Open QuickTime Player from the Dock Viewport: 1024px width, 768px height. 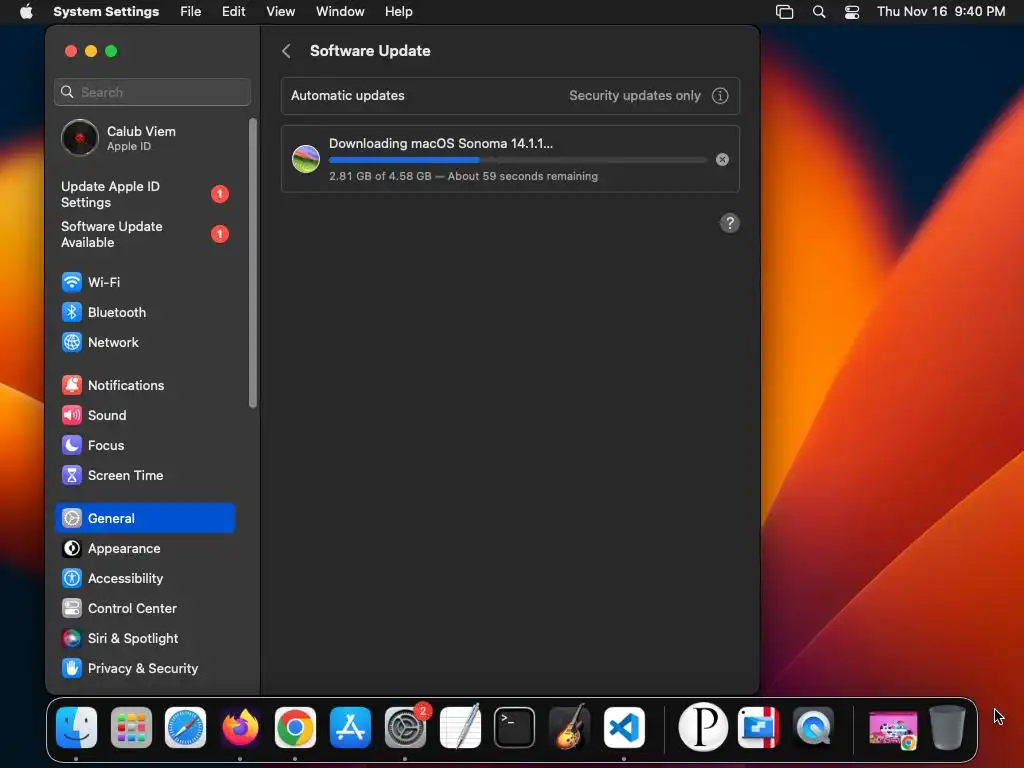click(x=814, y=728)
